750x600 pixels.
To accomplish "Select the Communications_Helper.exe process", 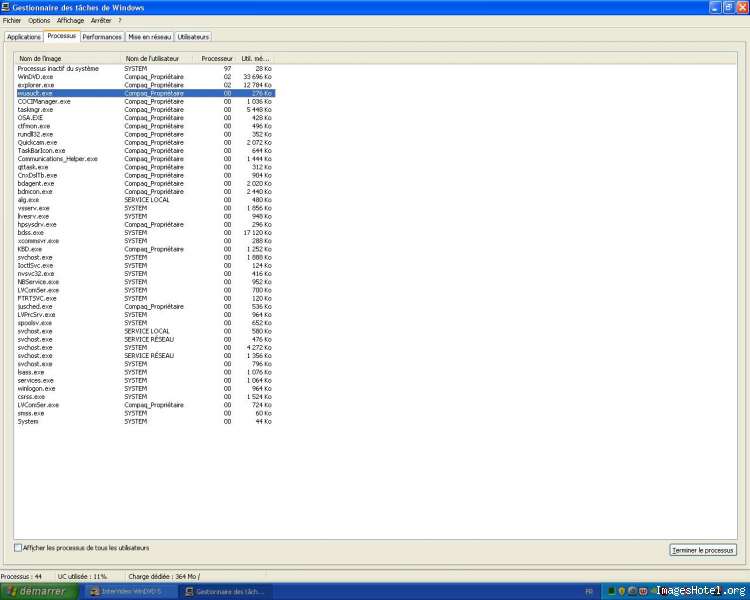I will click(x=145, y=159).
